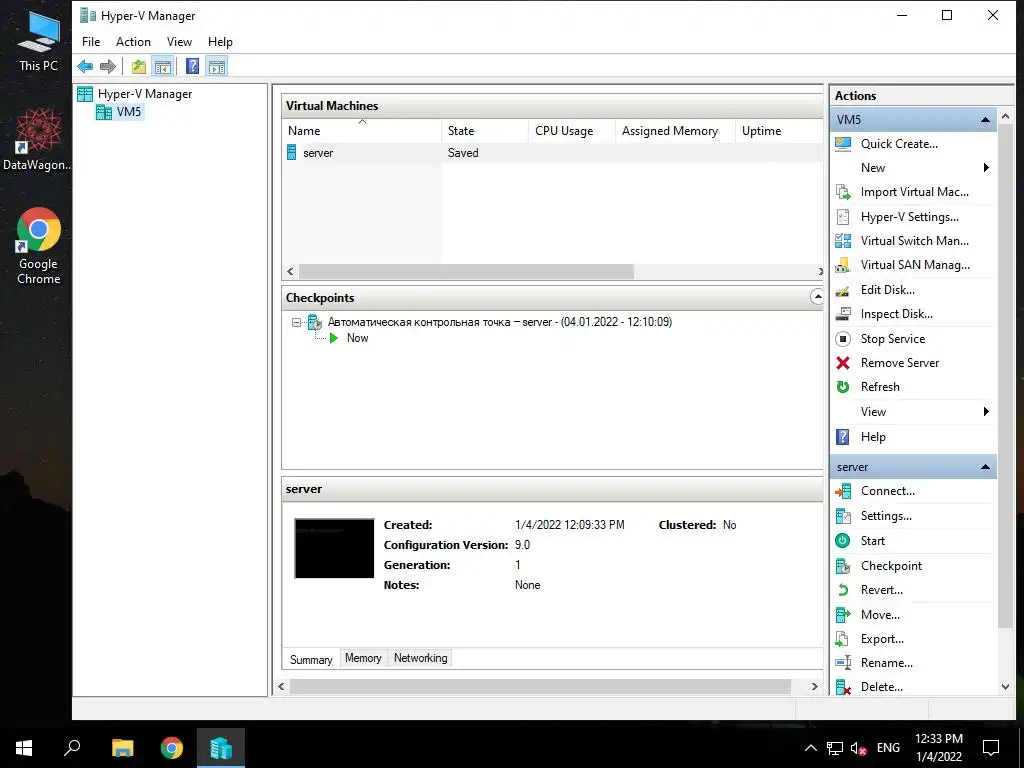The image size is (1024, 768).
Task: Click Edit Disk icon
Action: click(x=843, y=290)
